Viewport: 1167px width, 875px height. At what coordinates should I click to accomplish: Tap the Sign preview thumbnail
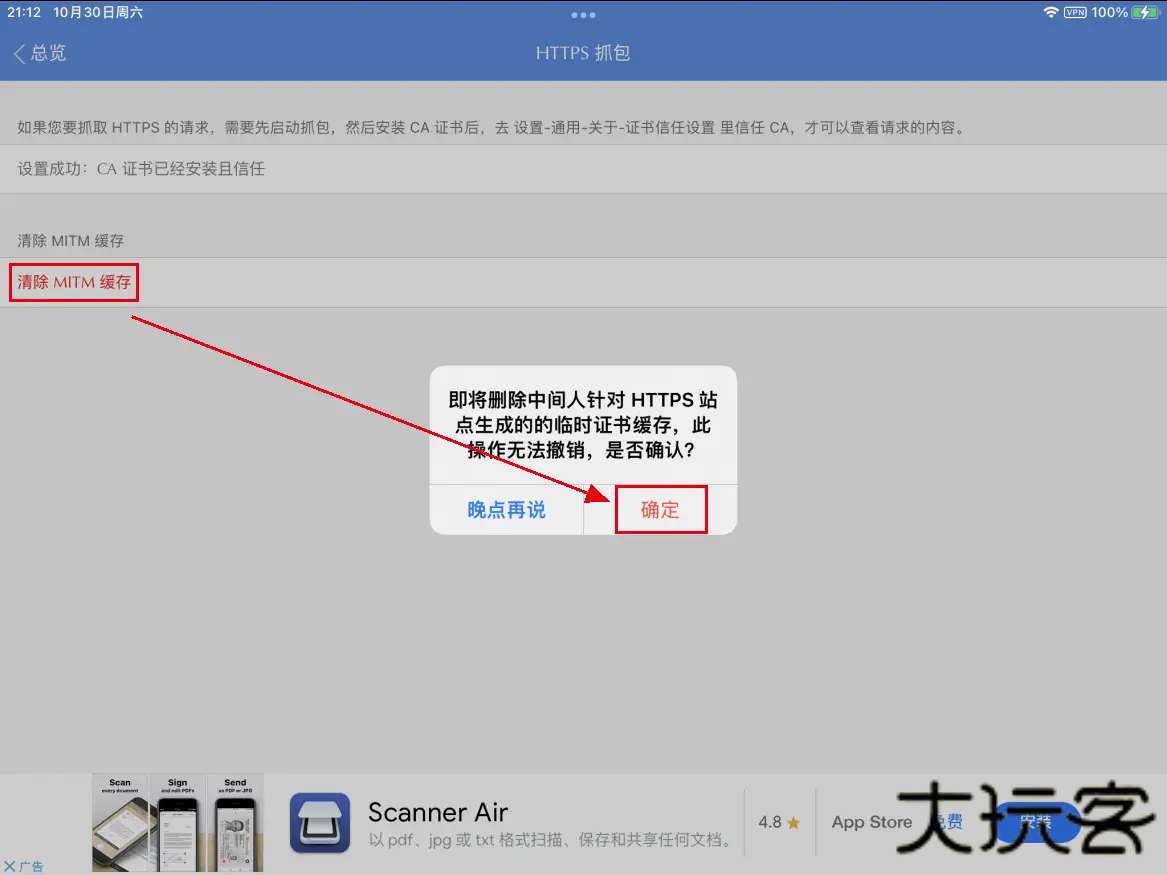pos(177,824)
